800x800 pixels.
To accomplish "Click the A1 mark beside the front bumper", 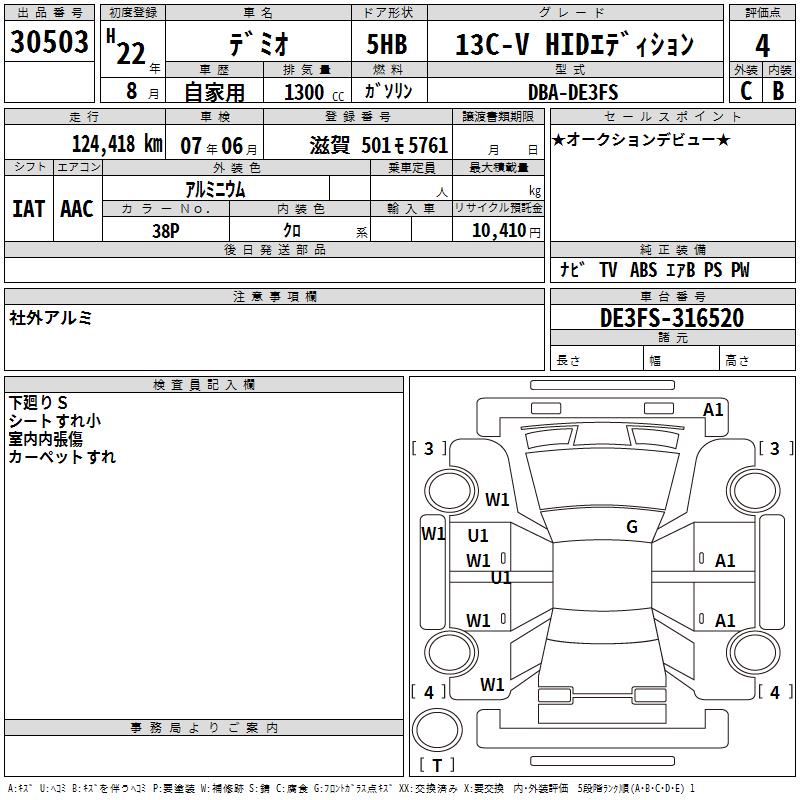I will pos(713,410).
